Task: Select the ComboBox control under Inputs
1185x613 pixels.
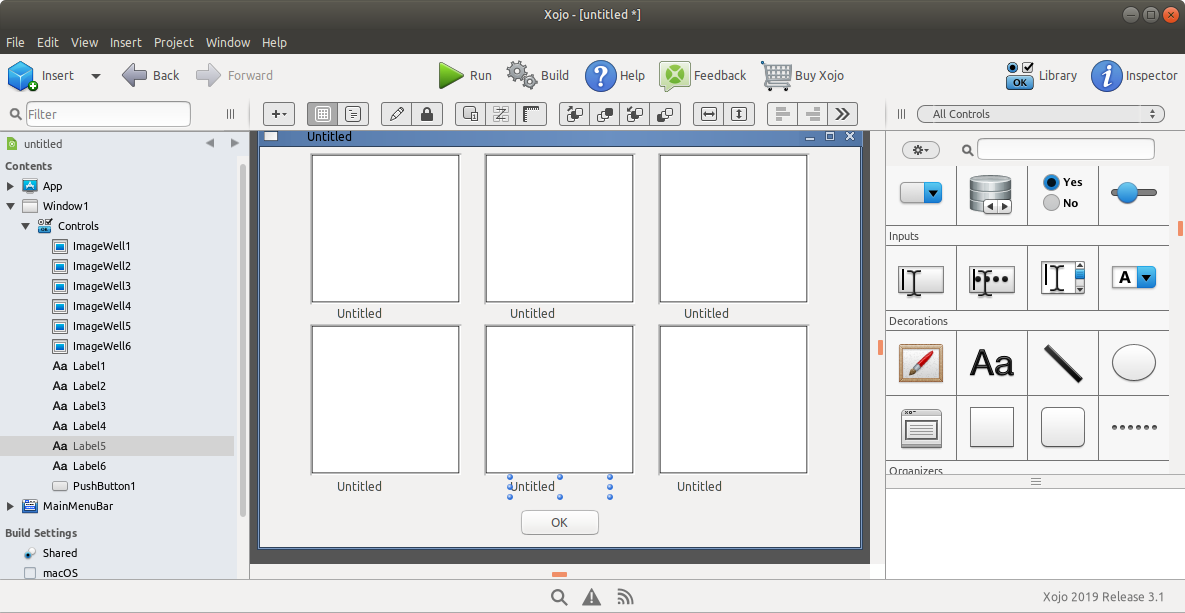Action: coord(1134,277)
